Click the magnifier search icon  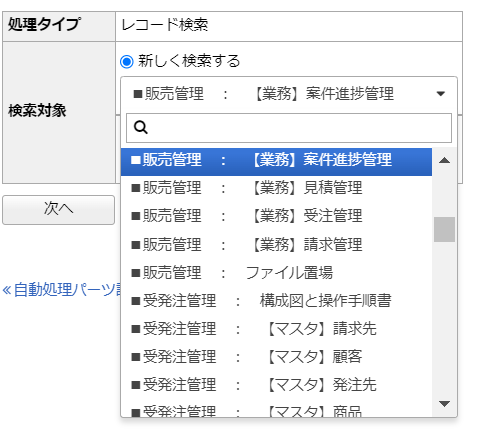coord(140,127)
